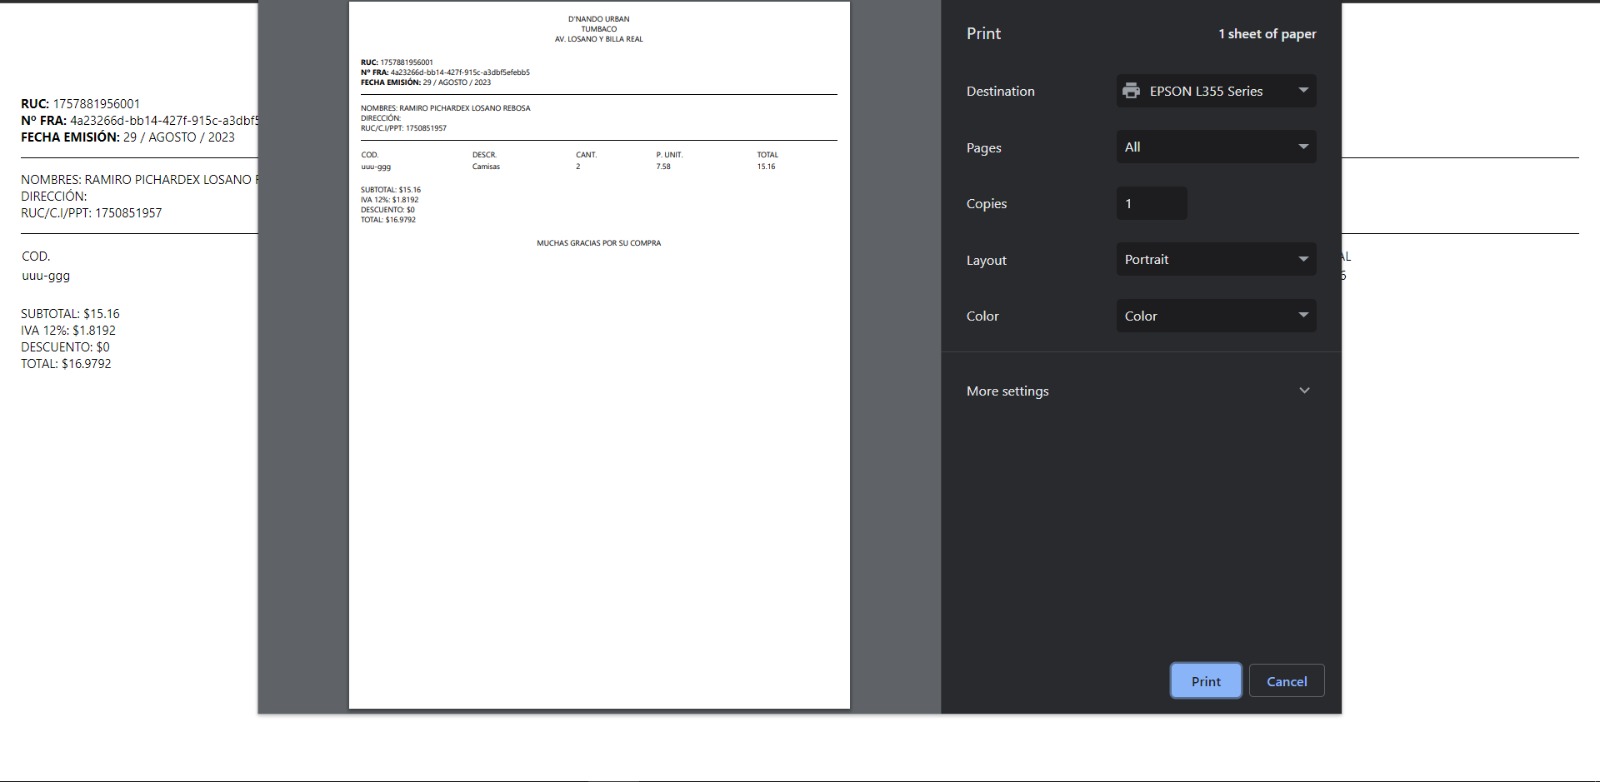Click the Copies label
The height and width of the screenshot is (782, 1600).
986,204
